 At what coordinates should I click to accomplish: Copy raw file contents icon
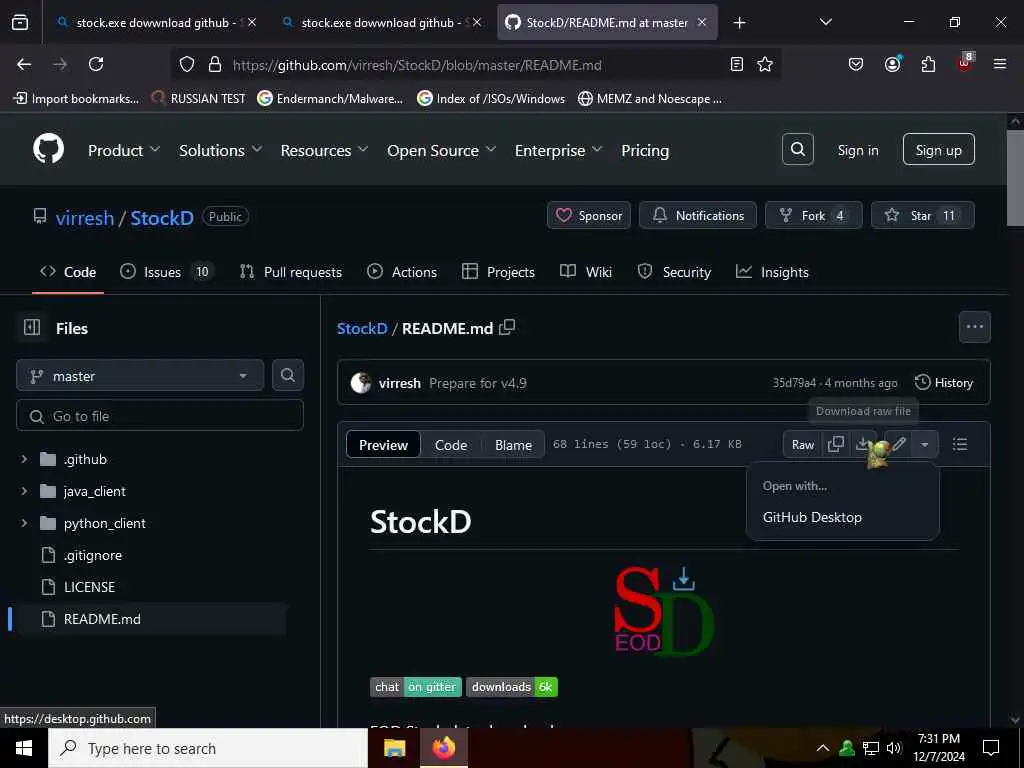point(835,444)
